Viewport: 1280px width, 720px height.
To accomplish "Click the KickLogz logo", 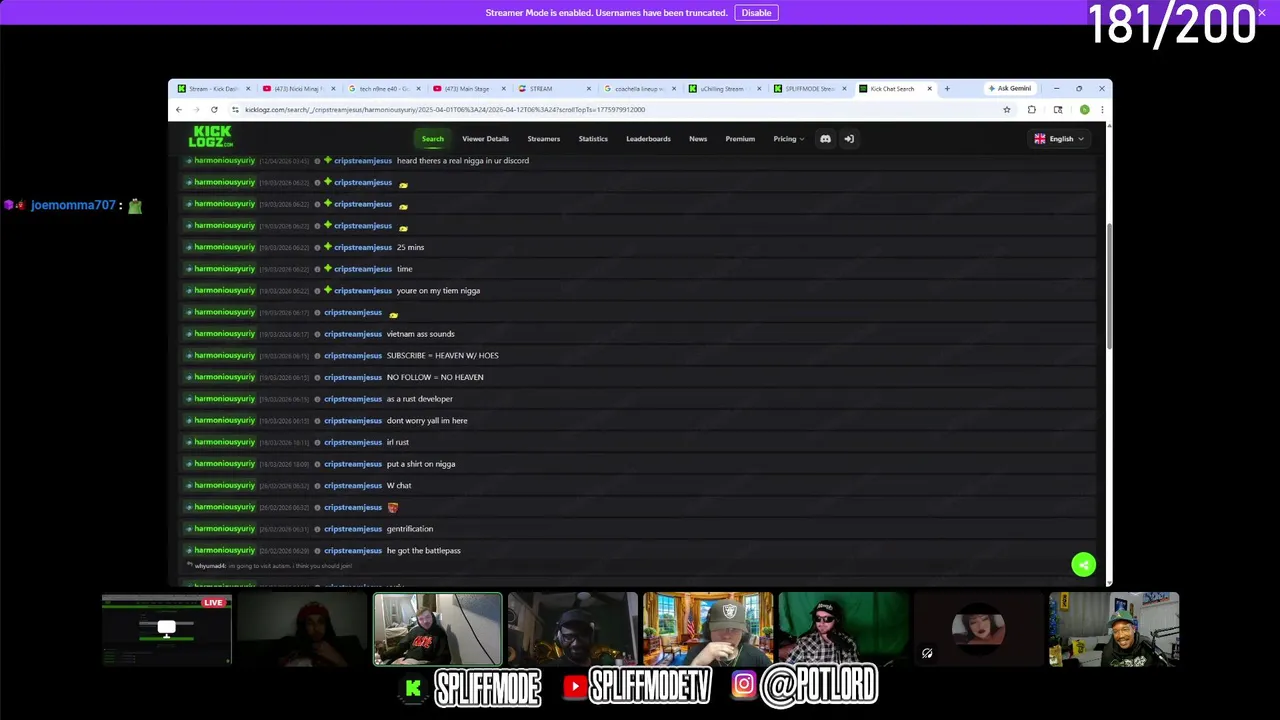I will [211, 136].
